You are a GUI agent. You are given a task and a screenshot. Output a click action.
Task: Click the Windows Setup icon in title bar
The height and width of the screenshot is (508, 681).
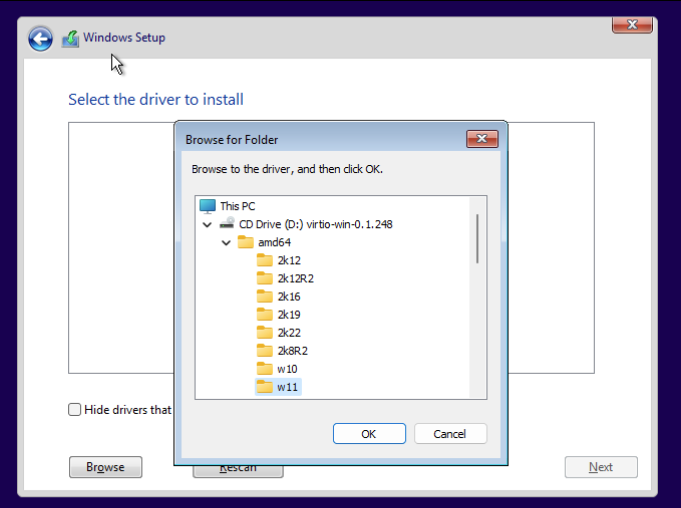(x=70, y=39)
